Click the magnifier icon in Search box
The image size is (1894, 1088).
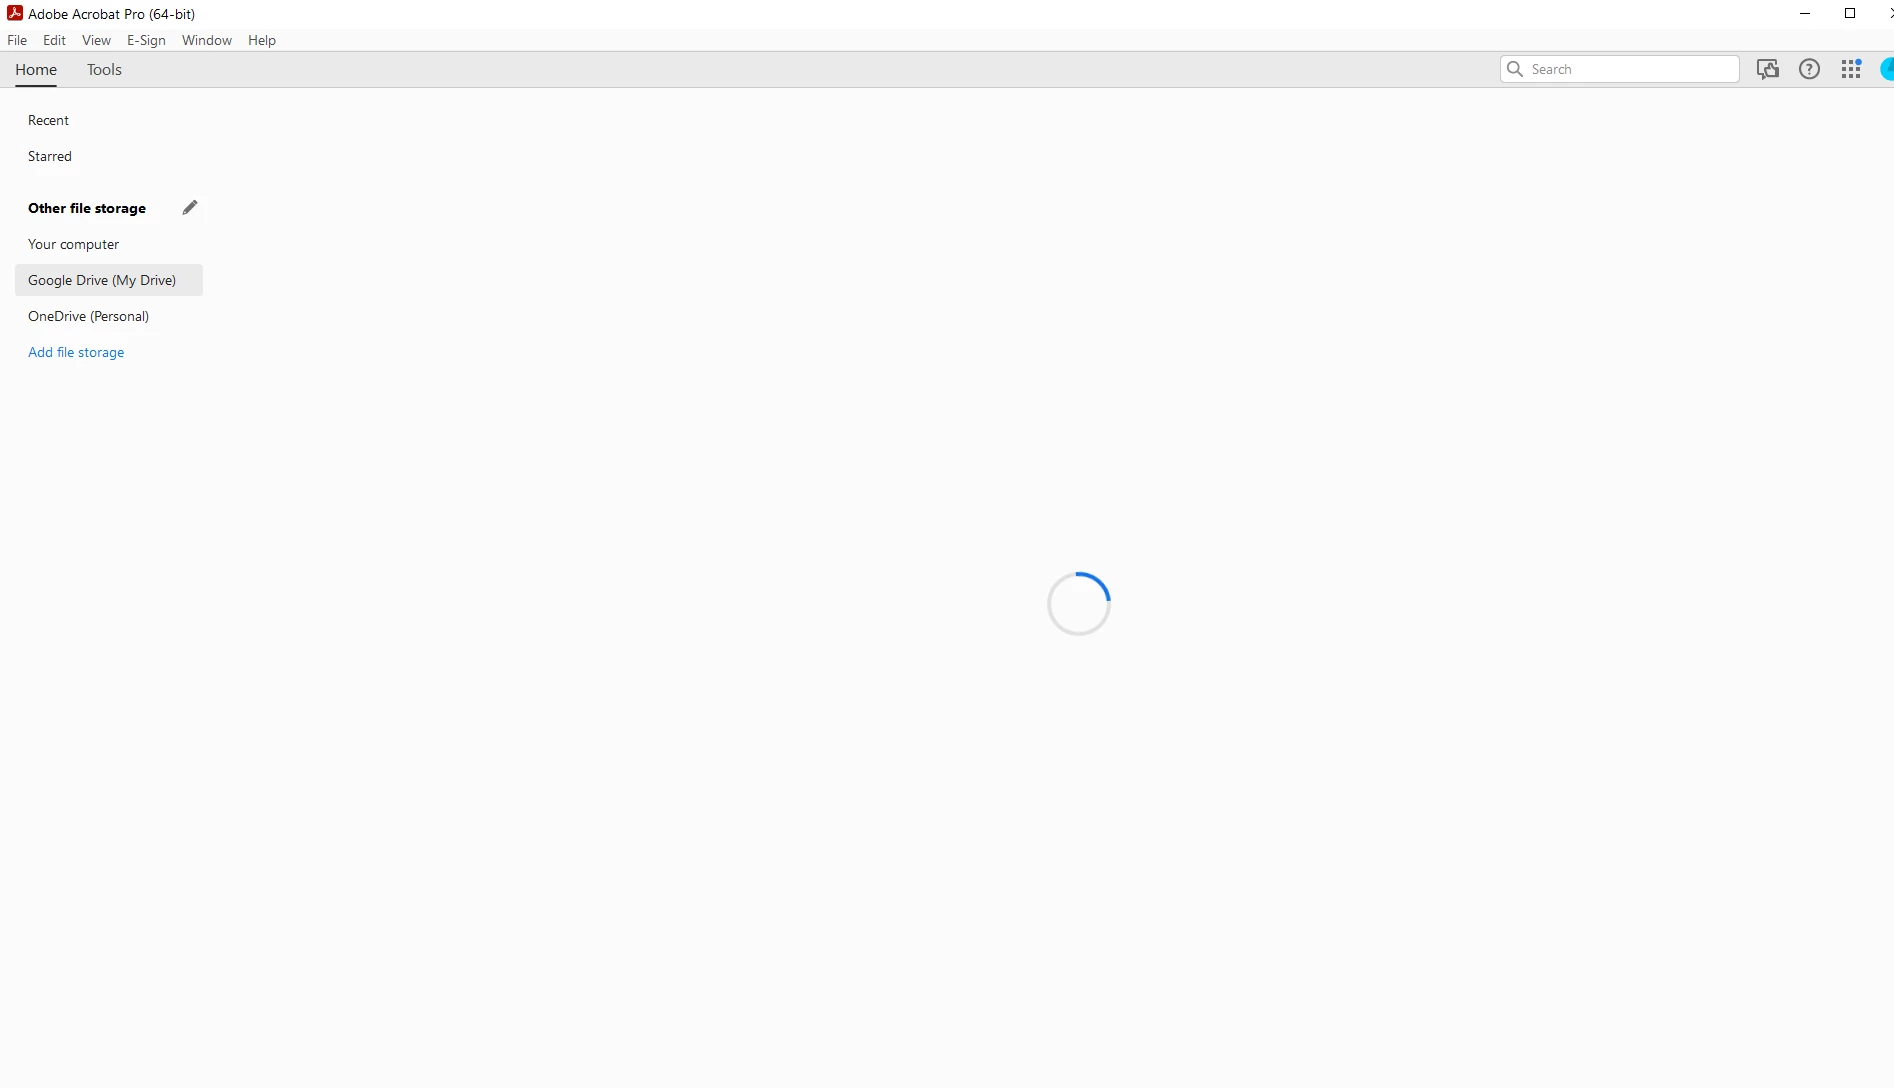click(x=1515, y=69)
